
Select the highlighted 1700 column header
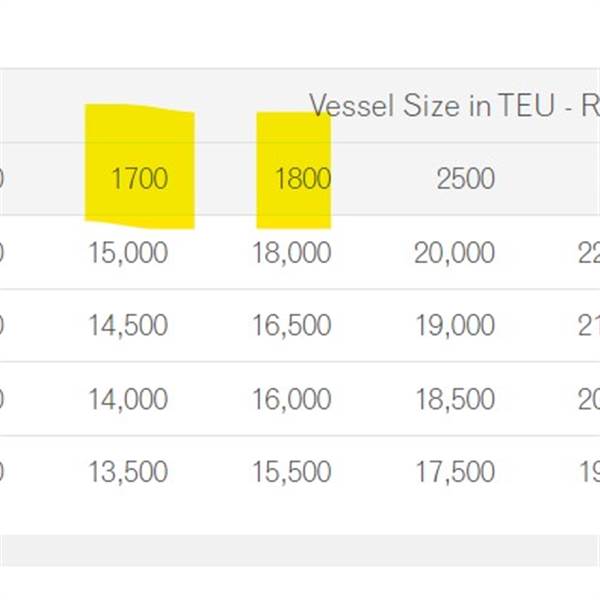(x=140, y=179)
